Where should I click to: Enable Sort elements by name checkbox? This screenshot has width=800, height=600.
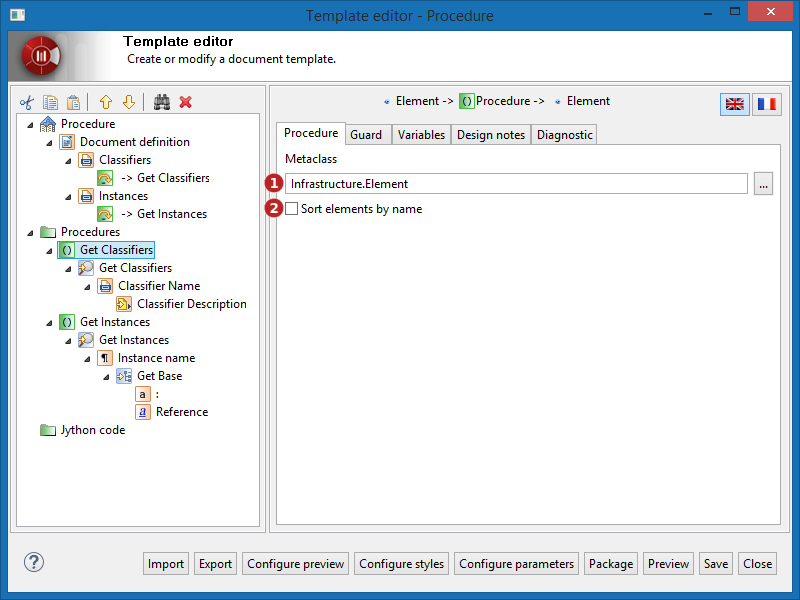pos(291,209)
